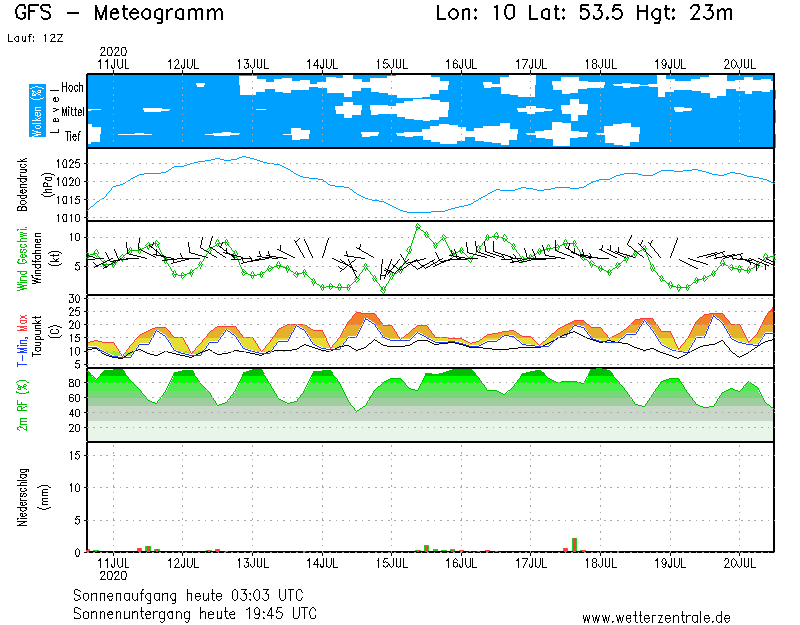Select the "15" tick on the temperature axis
Image resolution: width=800 pixels, height=625 pixels.
tap(74, 338)
